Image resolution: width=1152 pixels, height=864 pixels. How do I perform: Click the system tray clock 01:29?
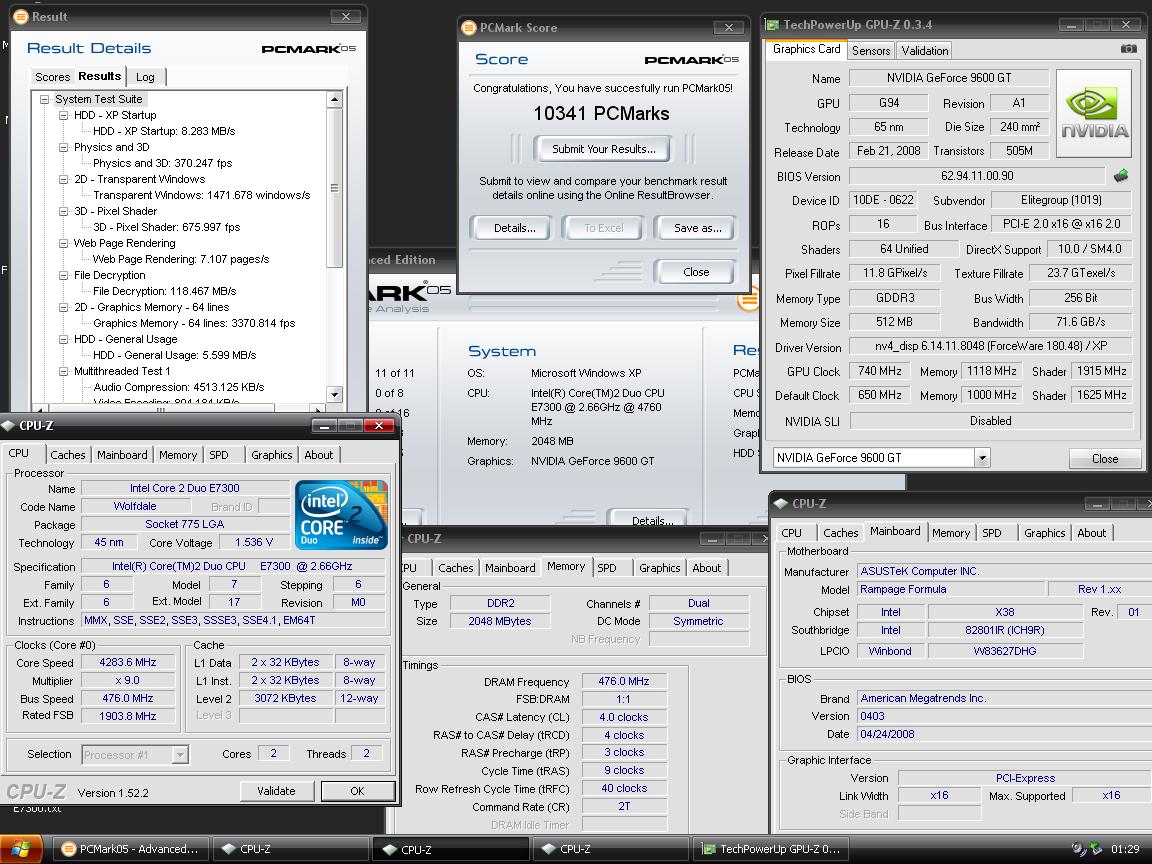(x=1125, y=849)
